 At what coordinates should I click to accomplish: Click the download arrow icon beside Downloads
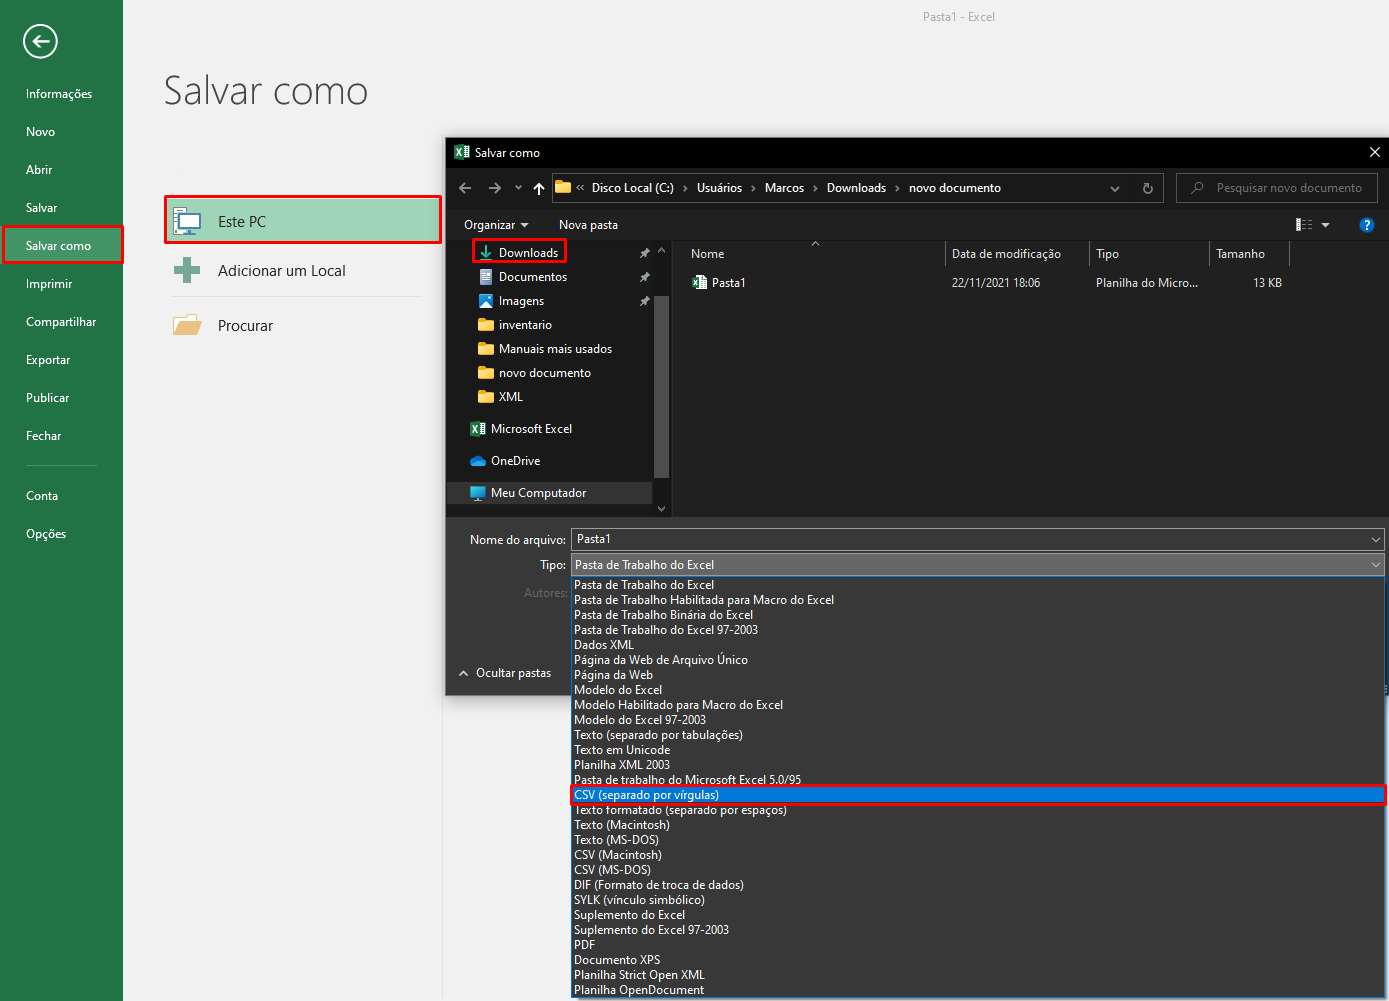point(486,253)
